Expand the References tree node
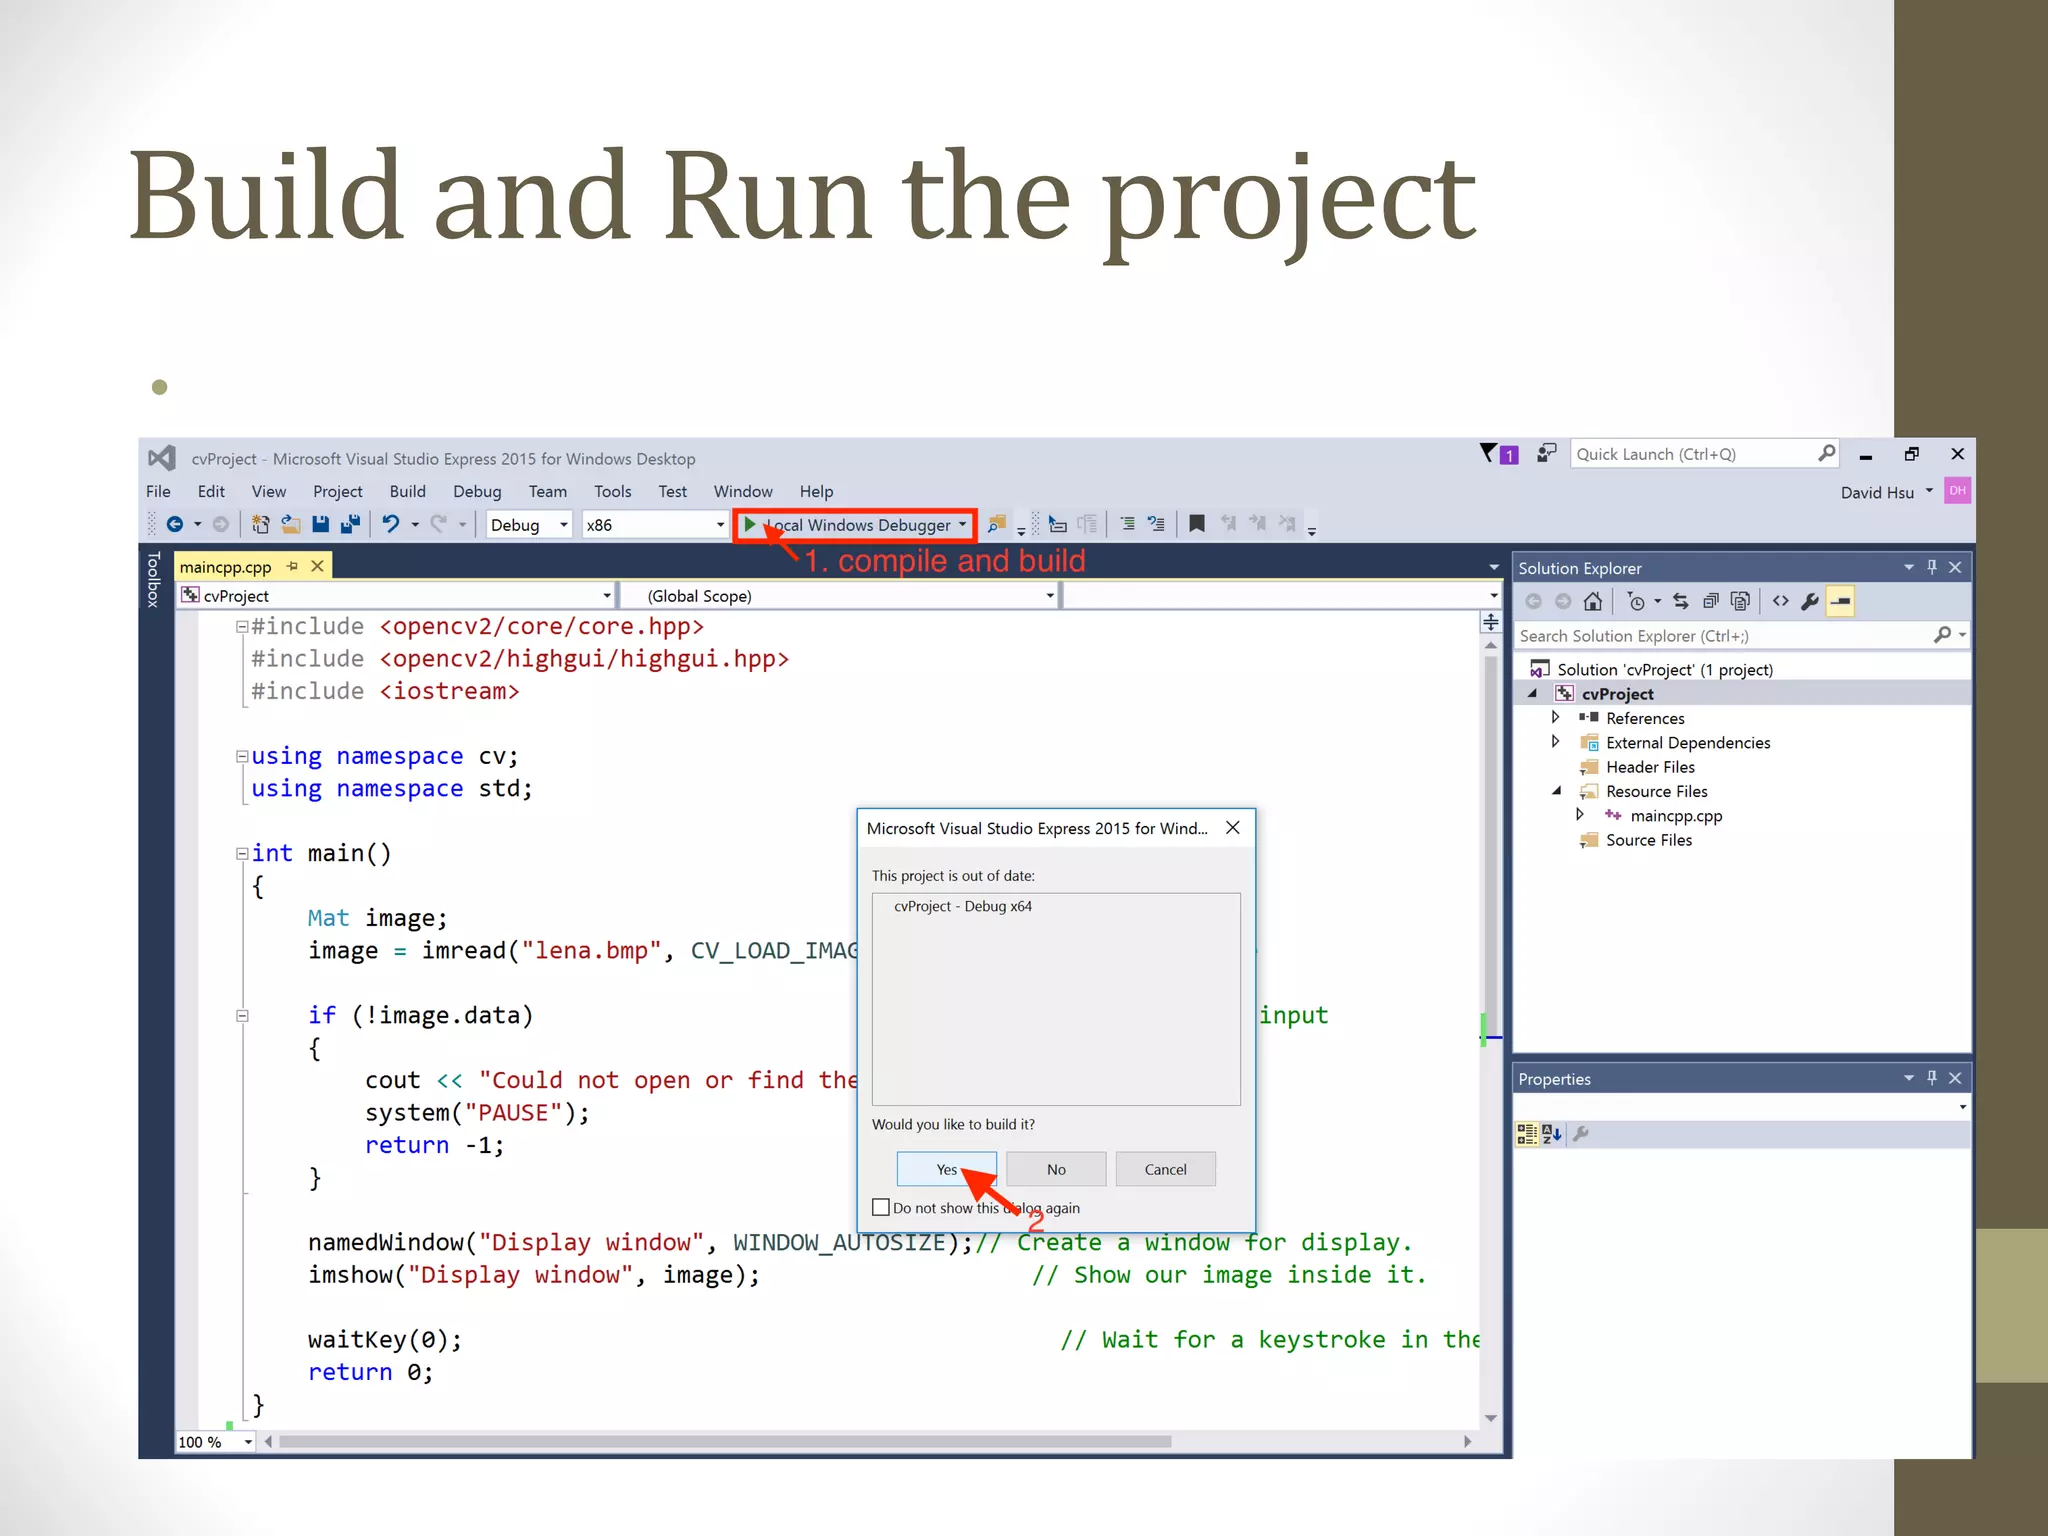Screen dimensions: 2048x1536 pyautogui.click(x=1555, y=717)
